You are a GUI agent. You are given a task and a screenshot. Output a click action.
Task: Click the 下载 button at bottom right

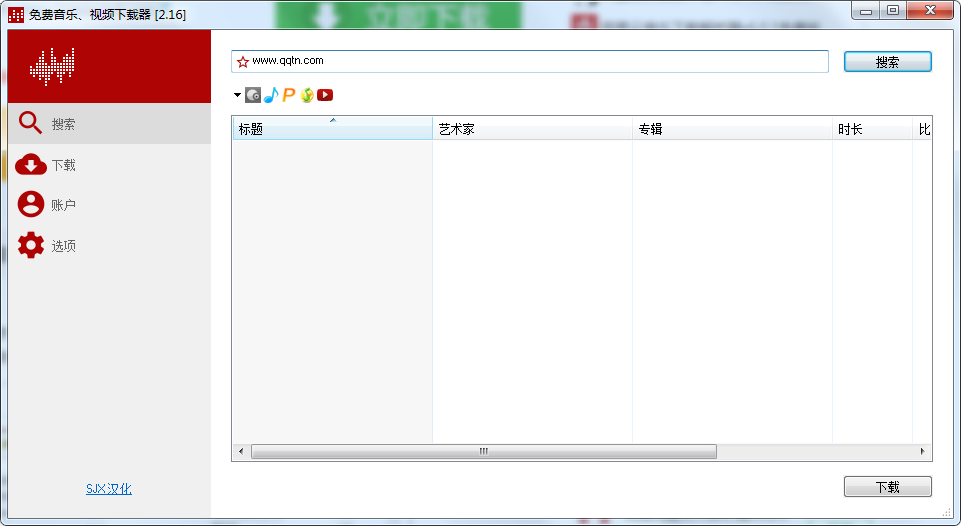pyautogui.click(x=887, y=487)
